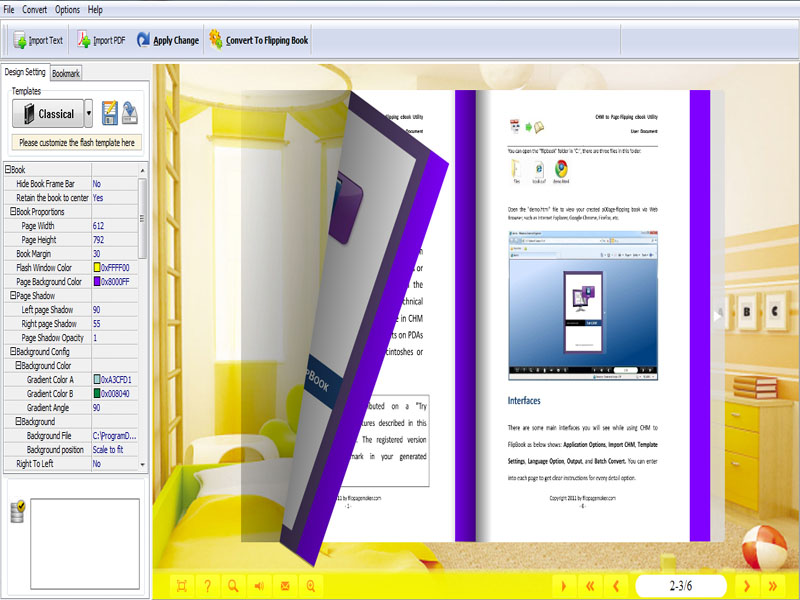
Task: Select the Page Shadow Opacity value 1
Action: (x=114, y=337)
